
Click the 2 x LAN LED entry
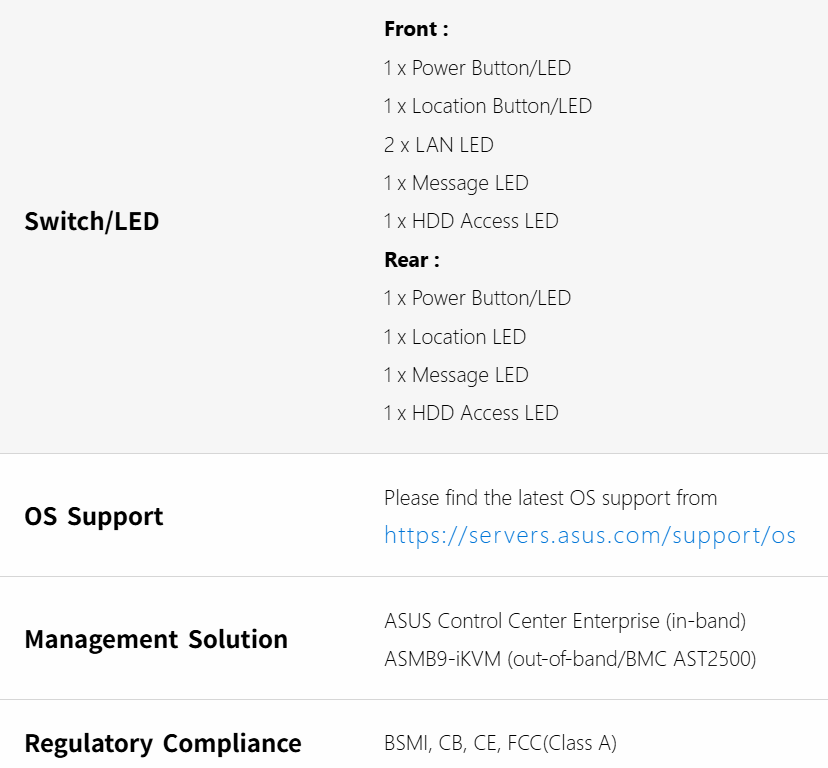coord(439,145)
